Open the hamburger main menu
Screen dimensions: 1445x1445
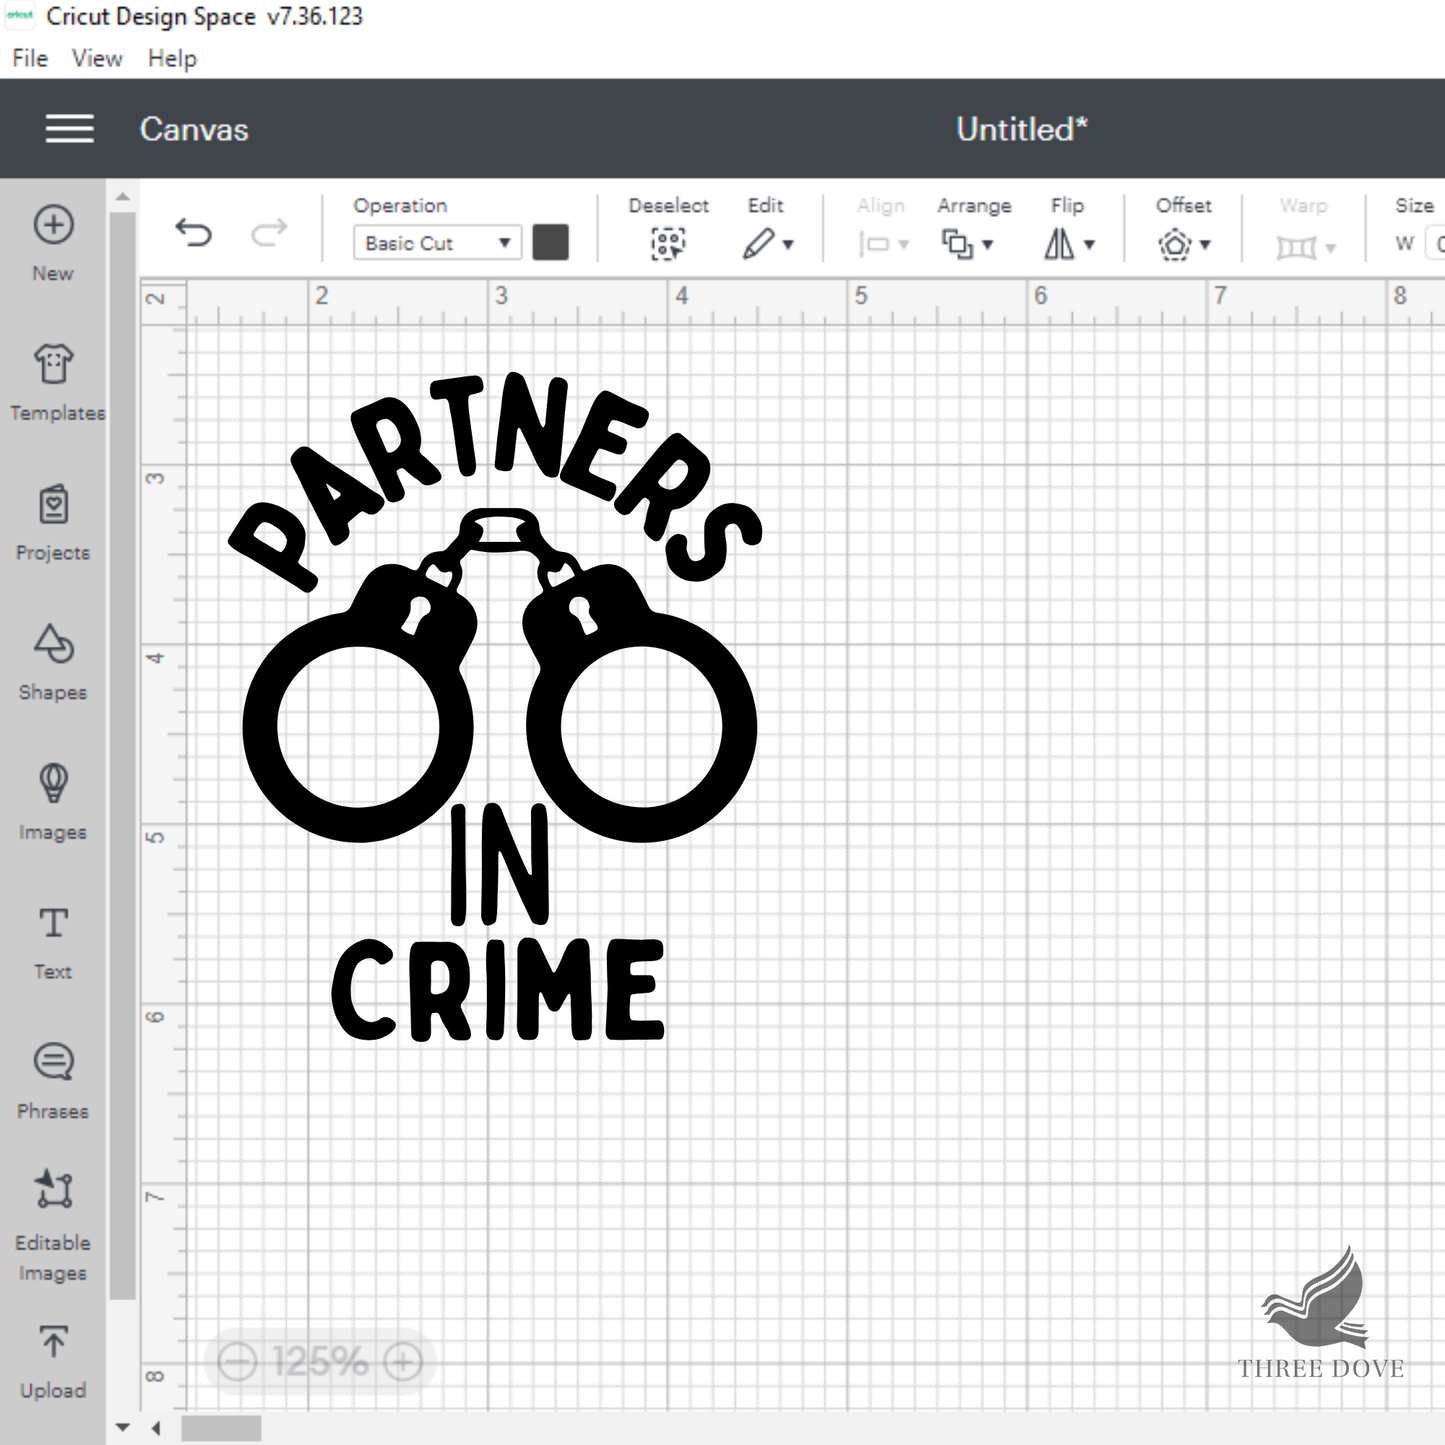click(69, 129)
